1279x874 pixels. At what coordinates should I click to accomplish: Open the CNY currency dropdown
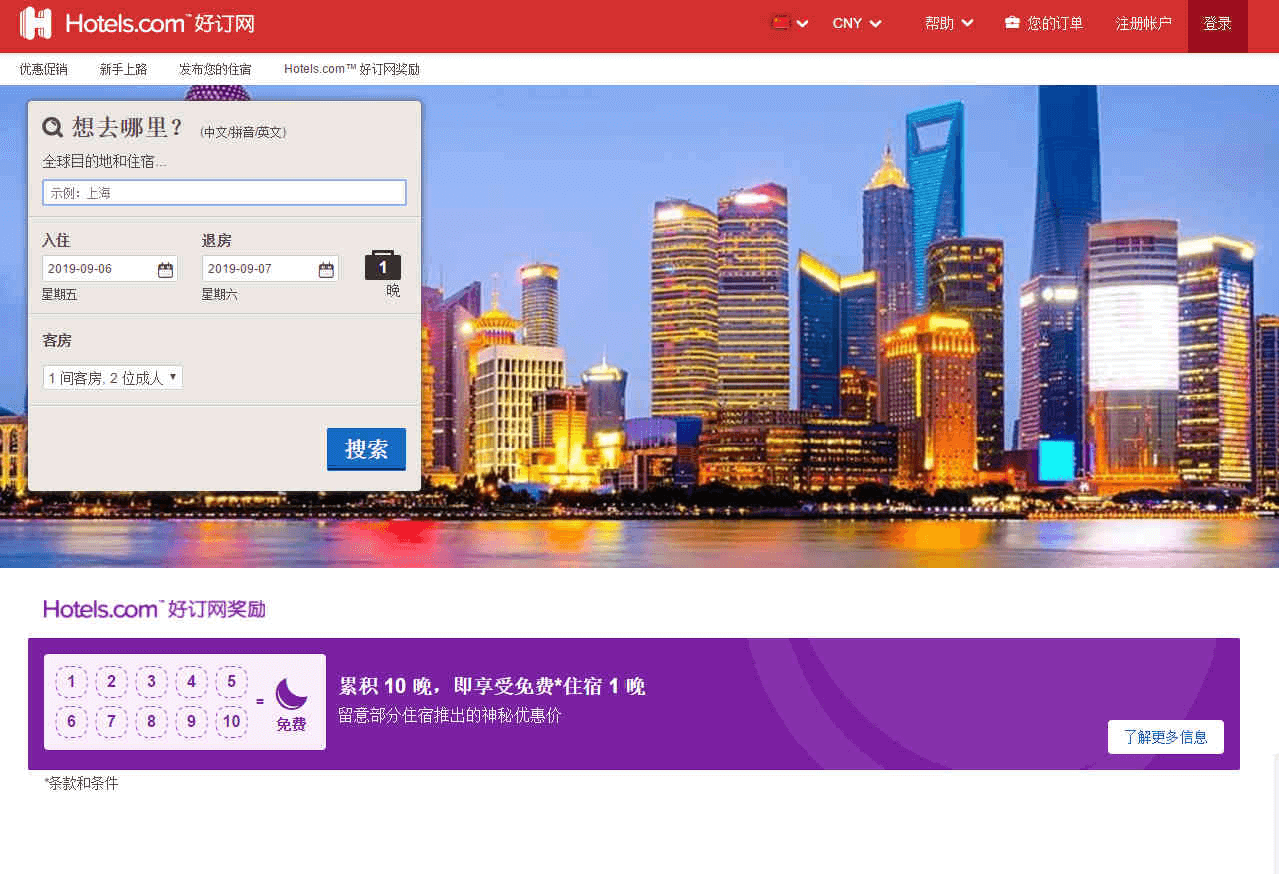[x=857, y=23]
